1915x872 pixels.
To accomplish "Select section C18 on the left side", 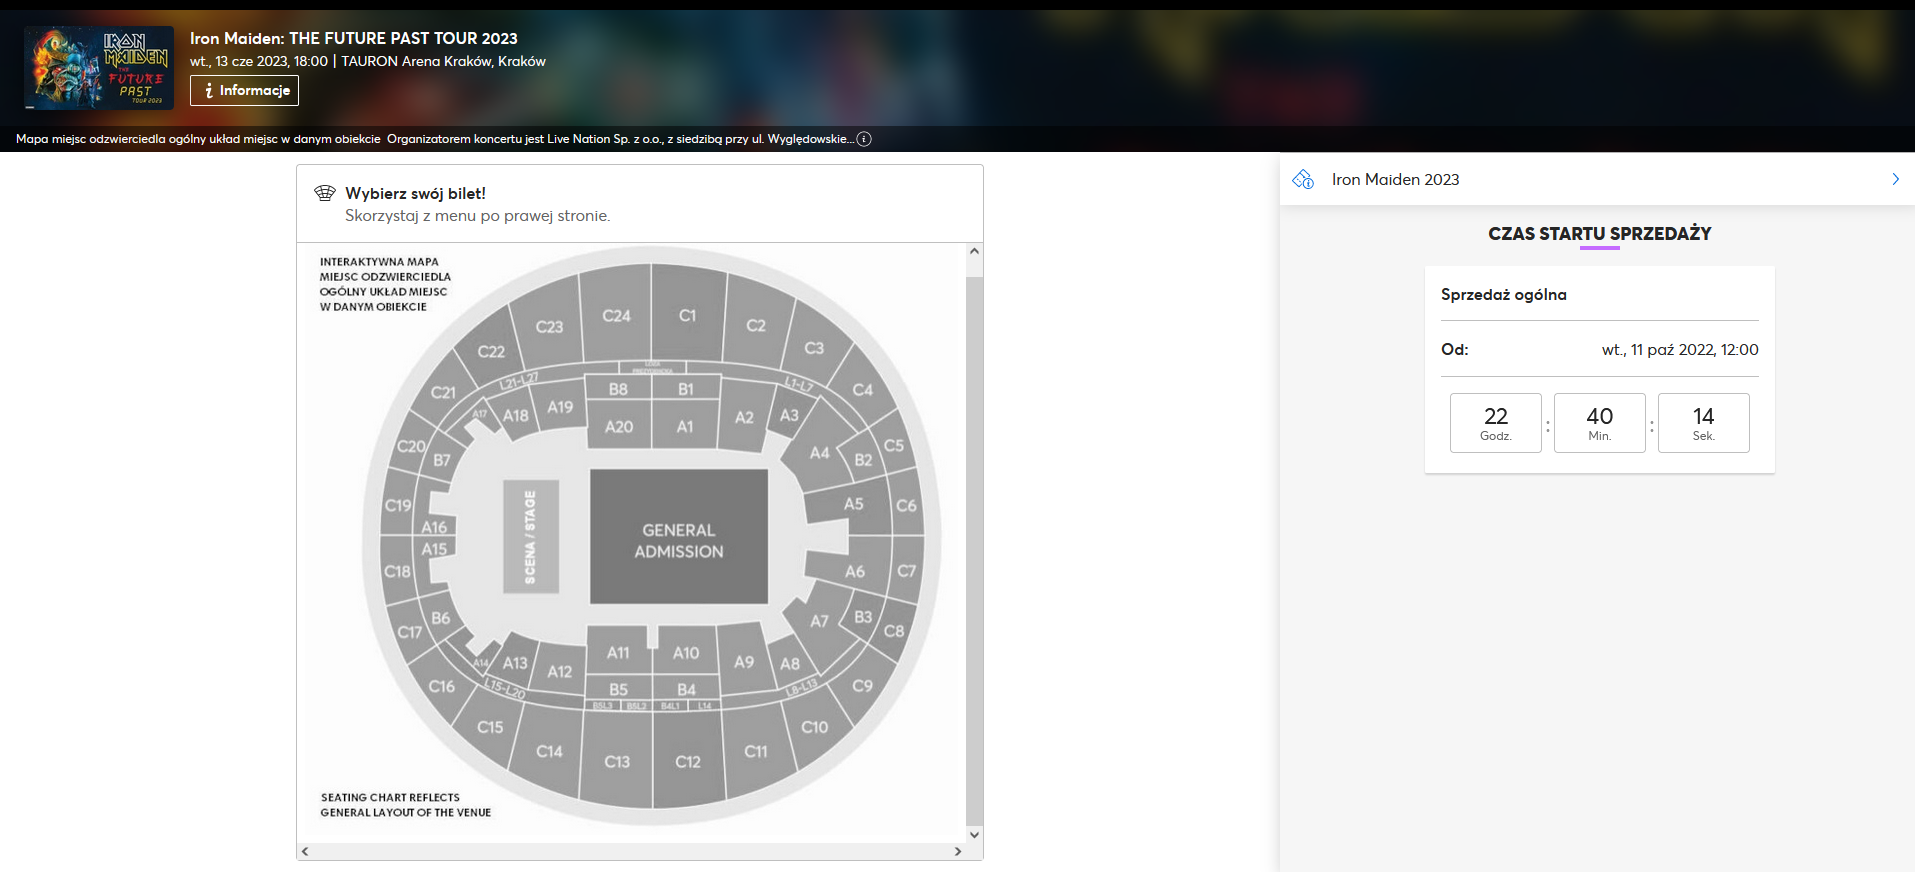I will pos(397,570).
